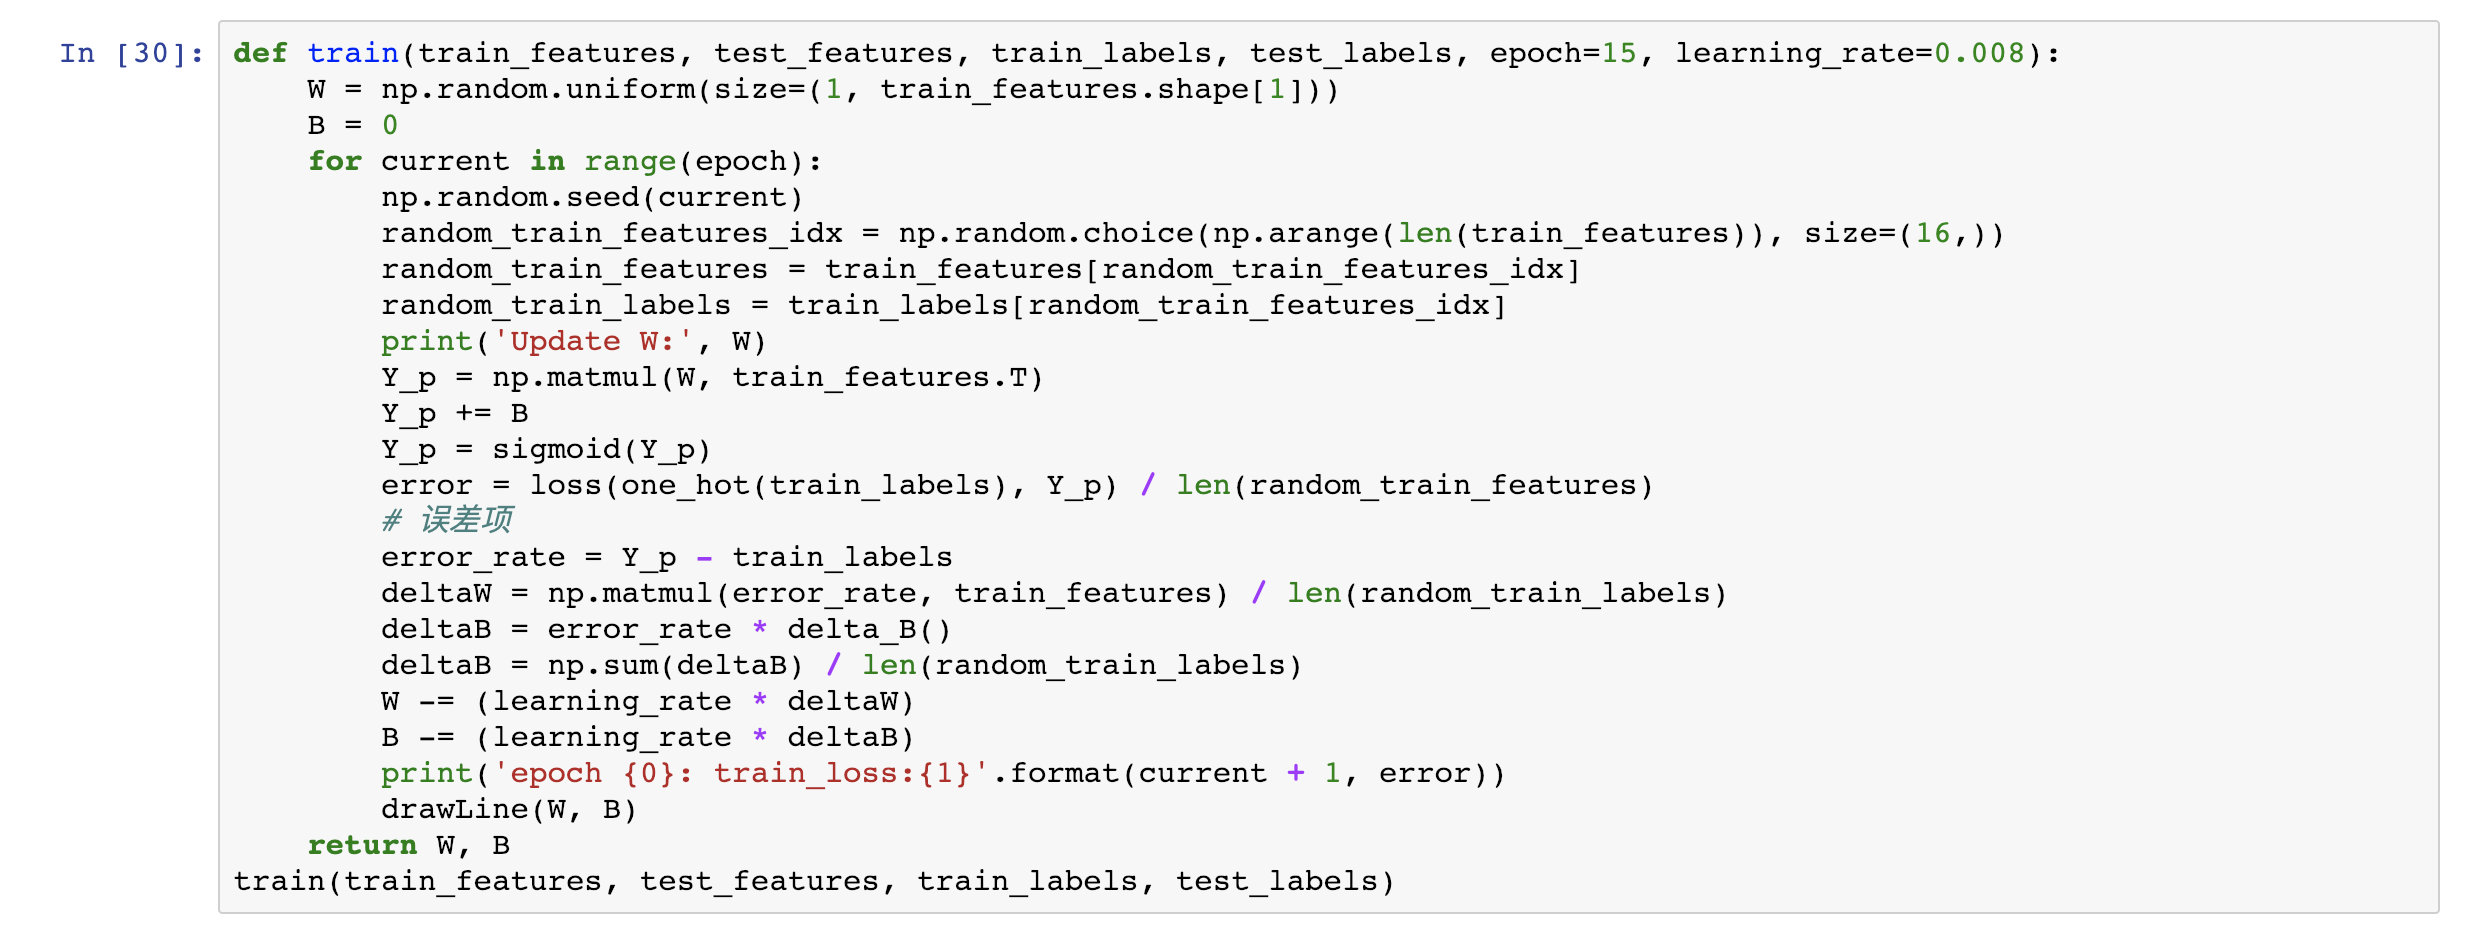Image resolution: width=2472 pixels, height=928 pixels.
Task: Click the epoch=15 parameter value
Action: [1618, 53]
